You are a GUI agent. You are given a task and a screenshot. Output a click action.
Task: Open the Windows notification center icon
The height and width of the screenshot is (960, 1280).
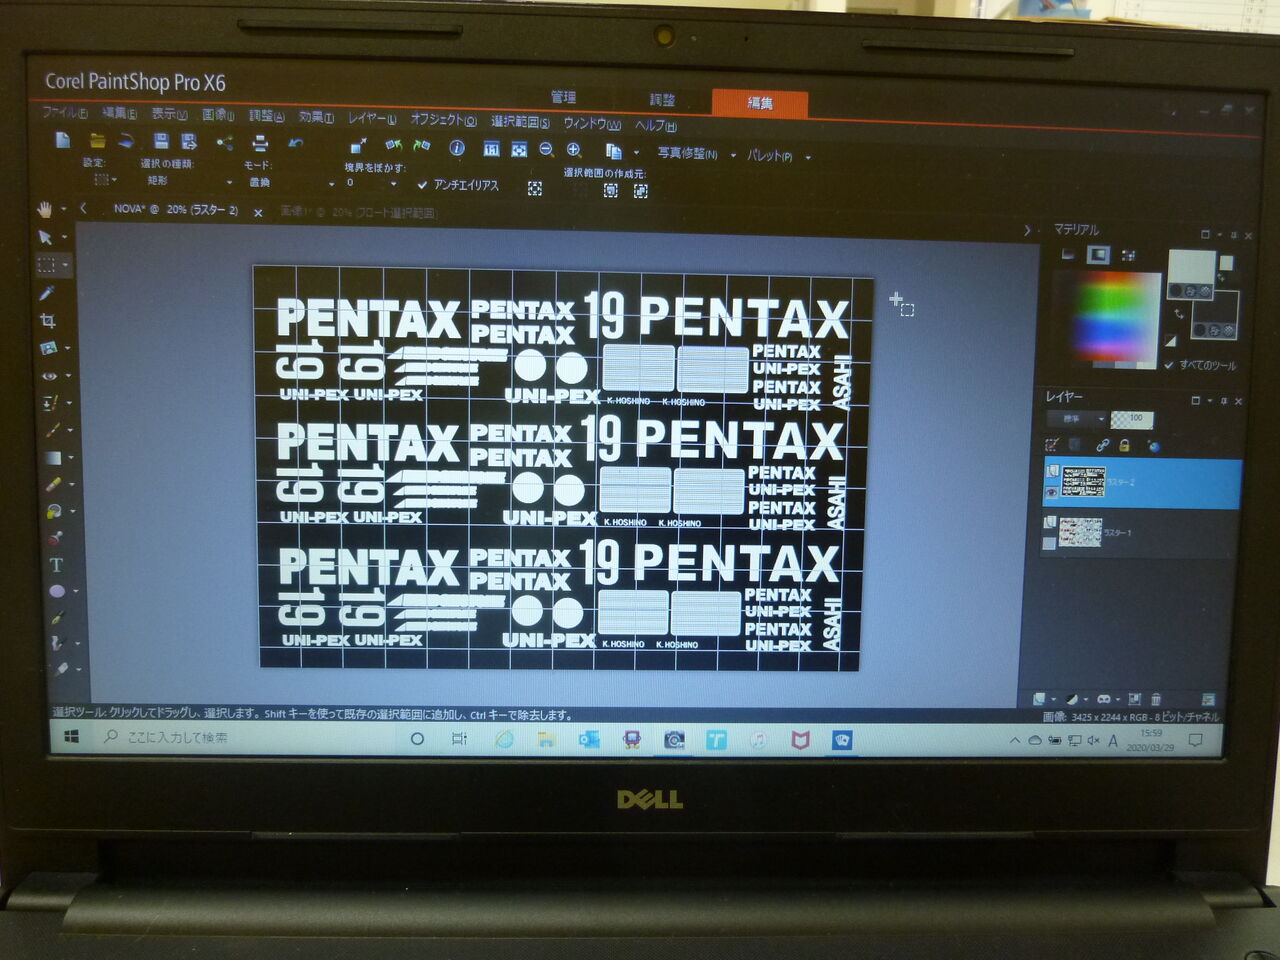tap(1195, 741)
